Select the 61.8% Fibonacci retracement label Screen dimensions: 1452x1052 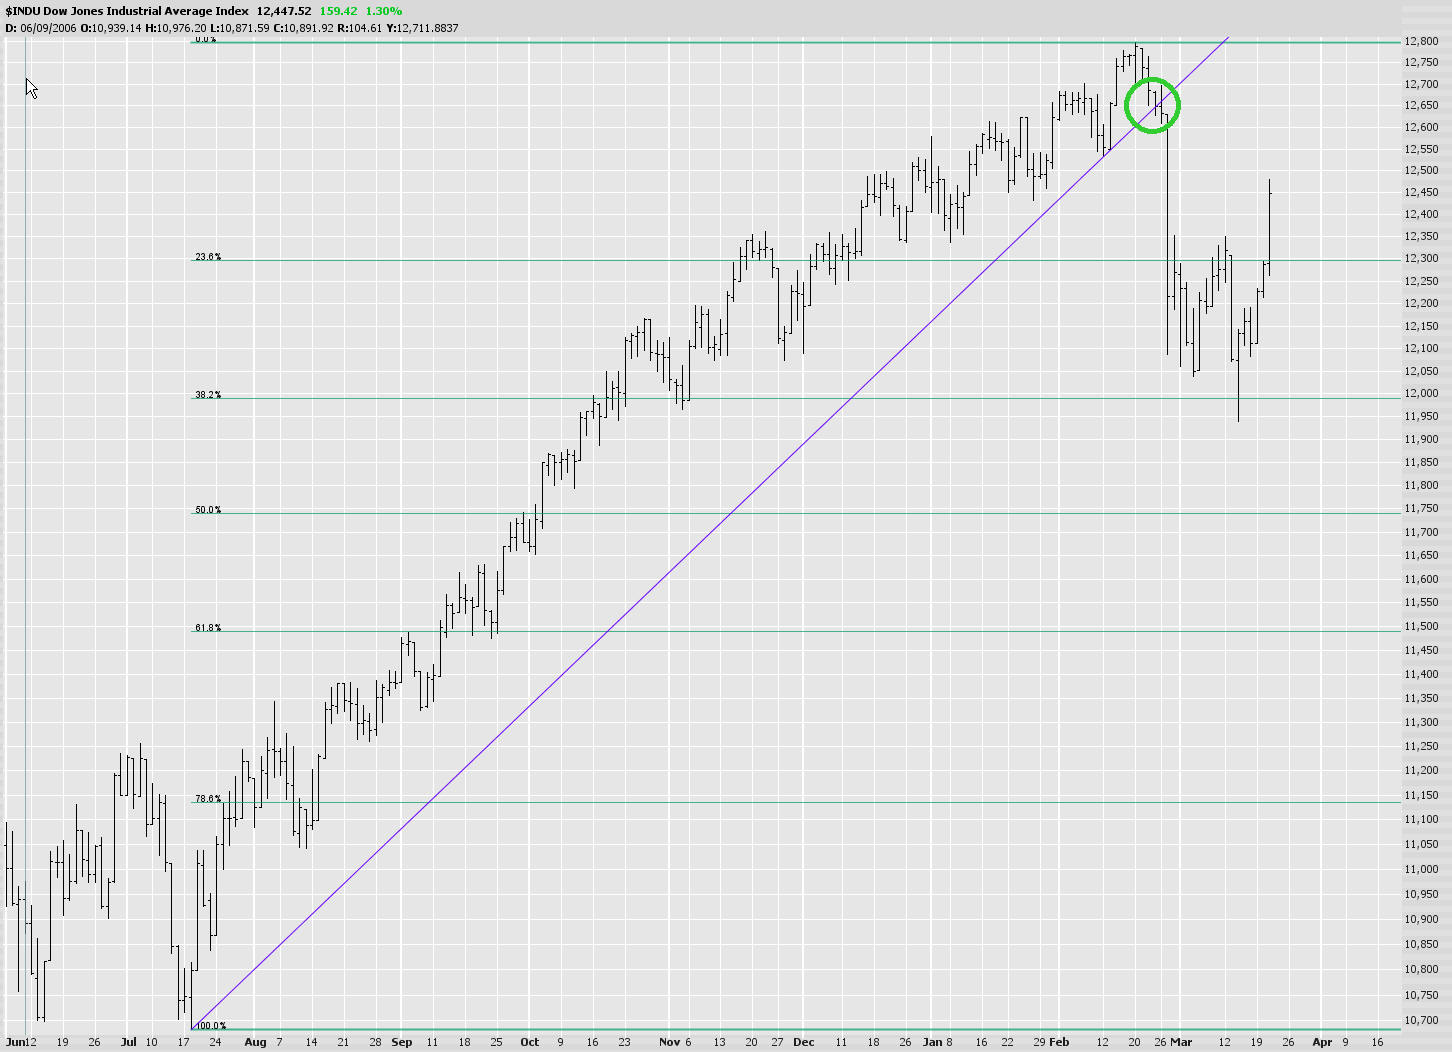(x=208, y=628)
